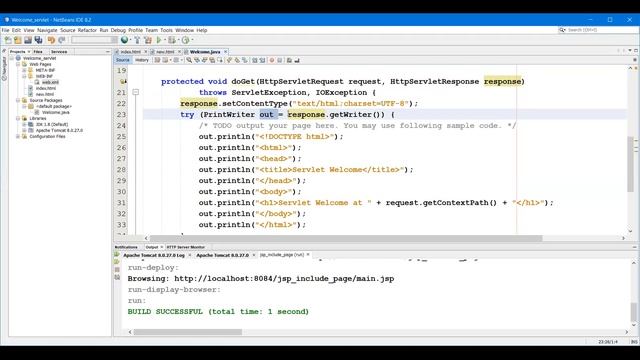Collapse the Source Packages node
The height and width of the screenshot is (360, 640).
coord(18,100)
